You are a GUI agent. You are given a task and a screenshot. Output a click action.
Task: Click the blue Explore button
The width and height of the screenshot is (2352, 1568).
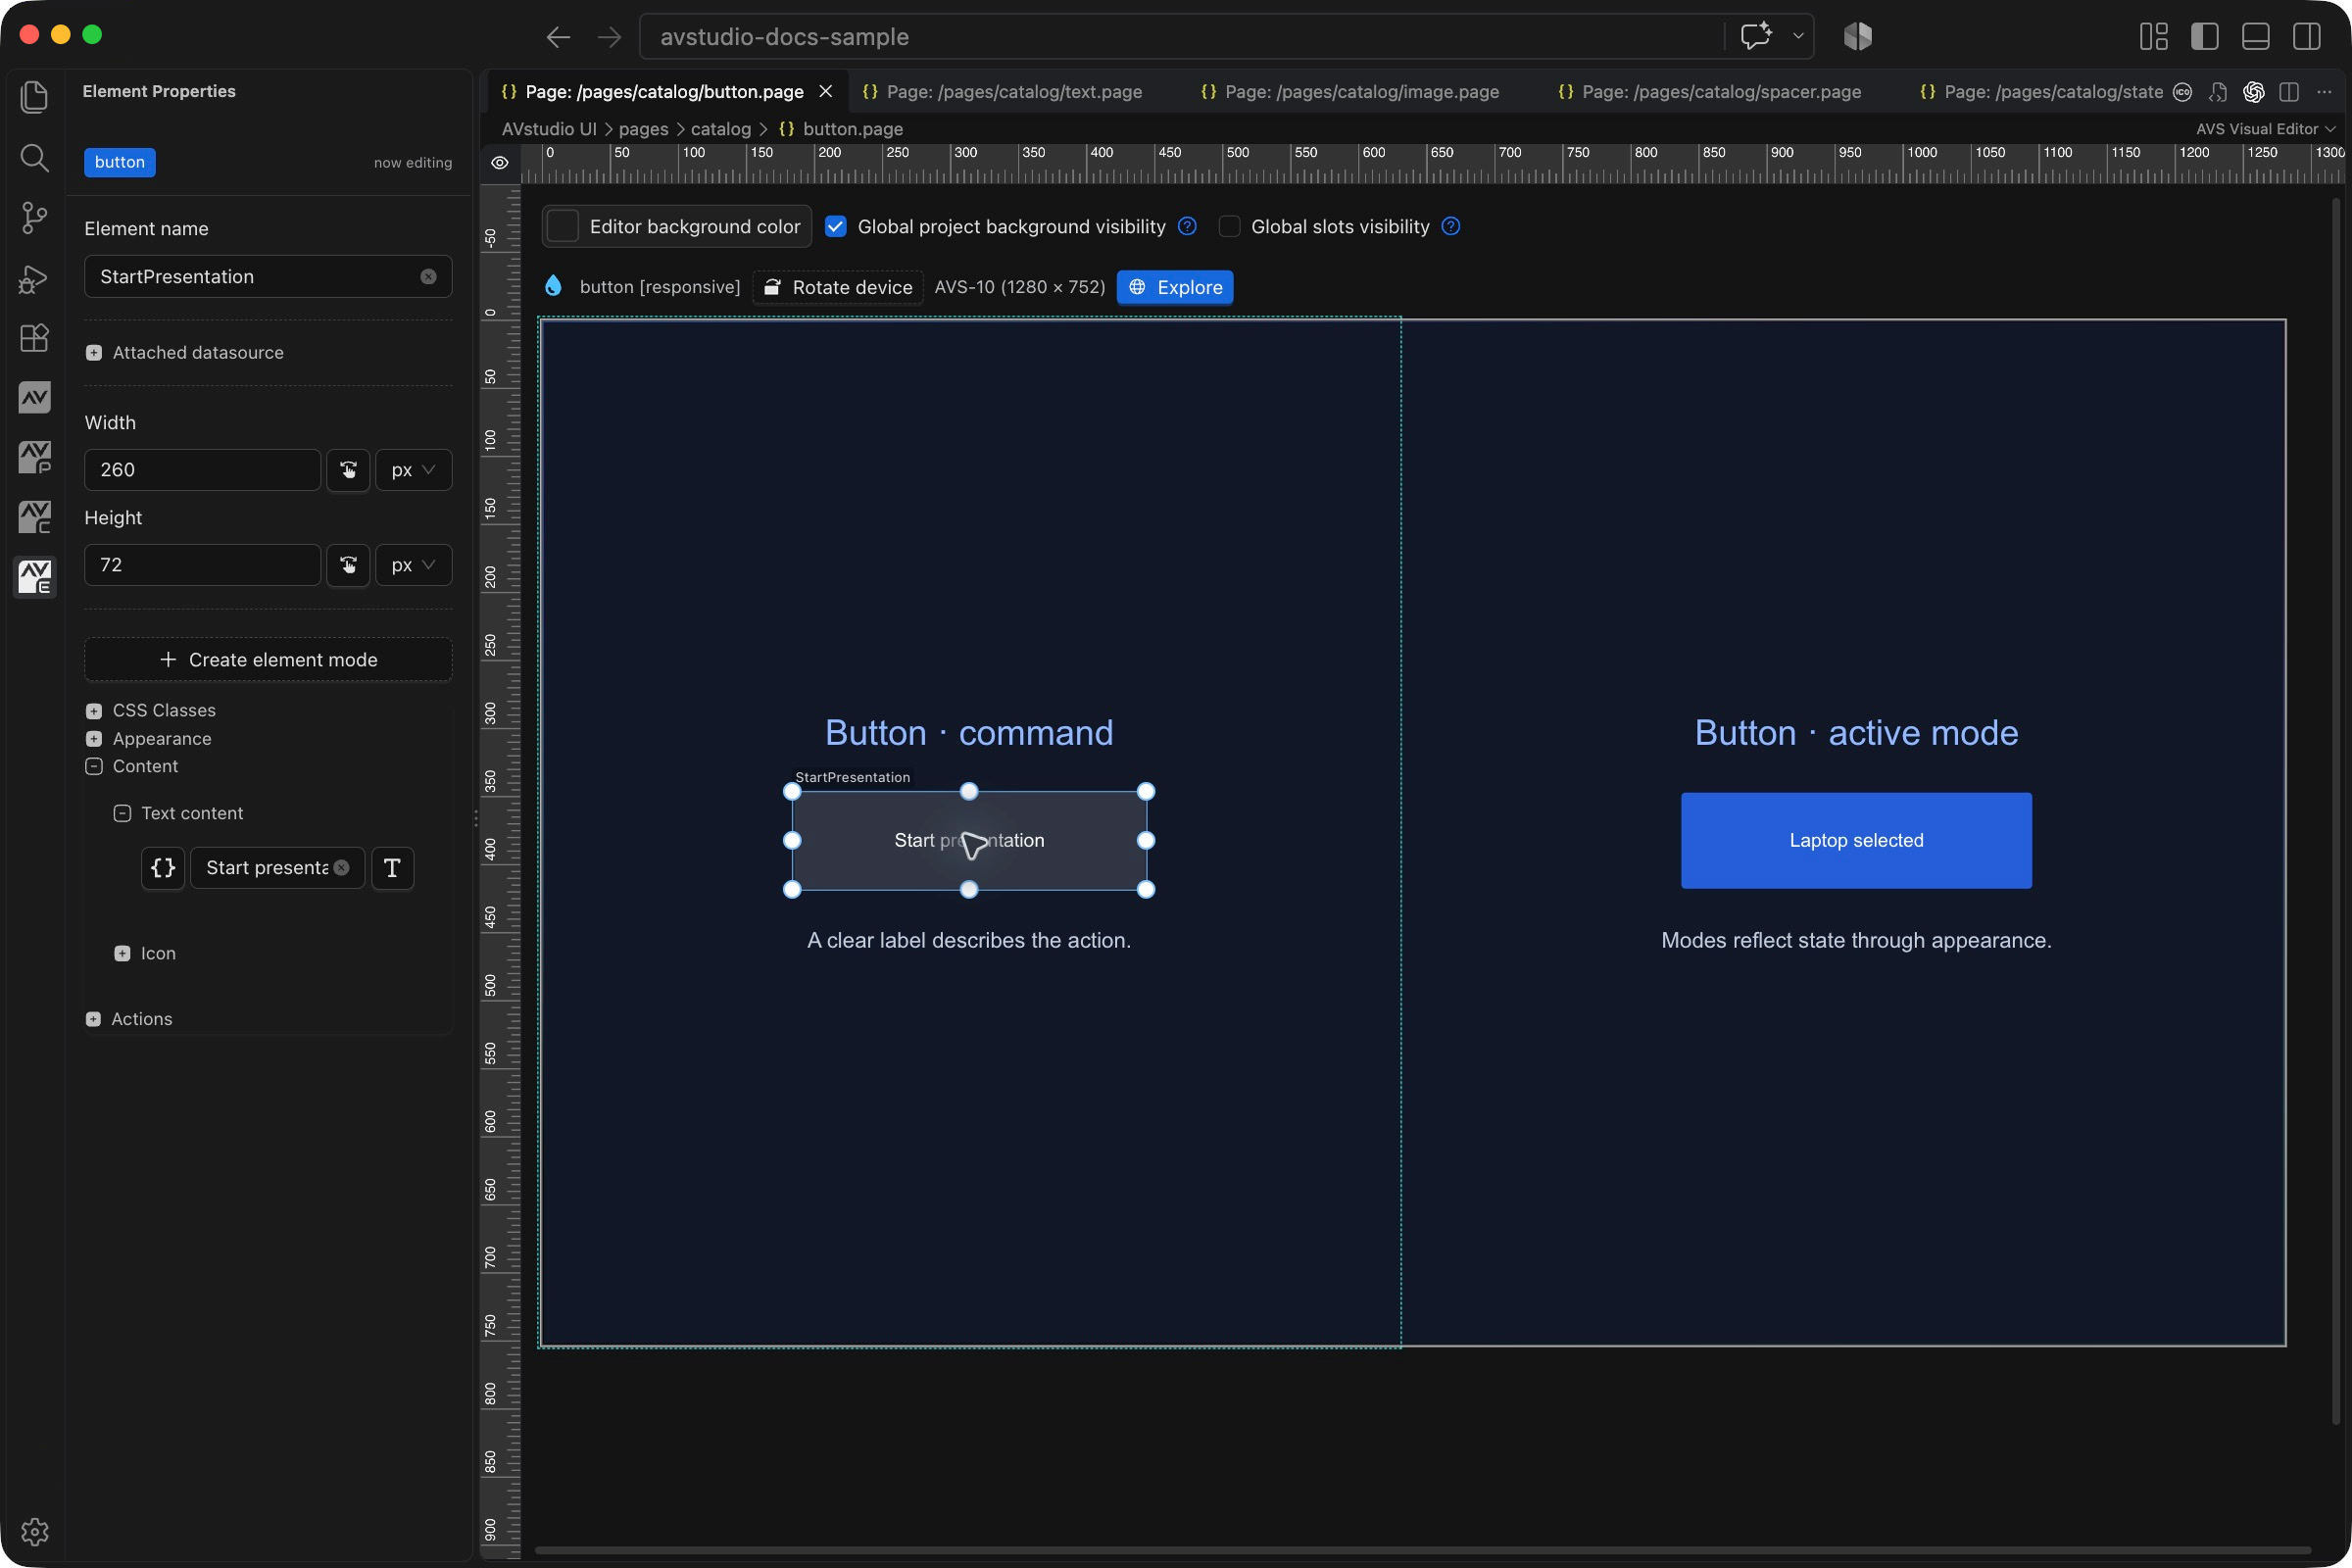(1175, 288)
